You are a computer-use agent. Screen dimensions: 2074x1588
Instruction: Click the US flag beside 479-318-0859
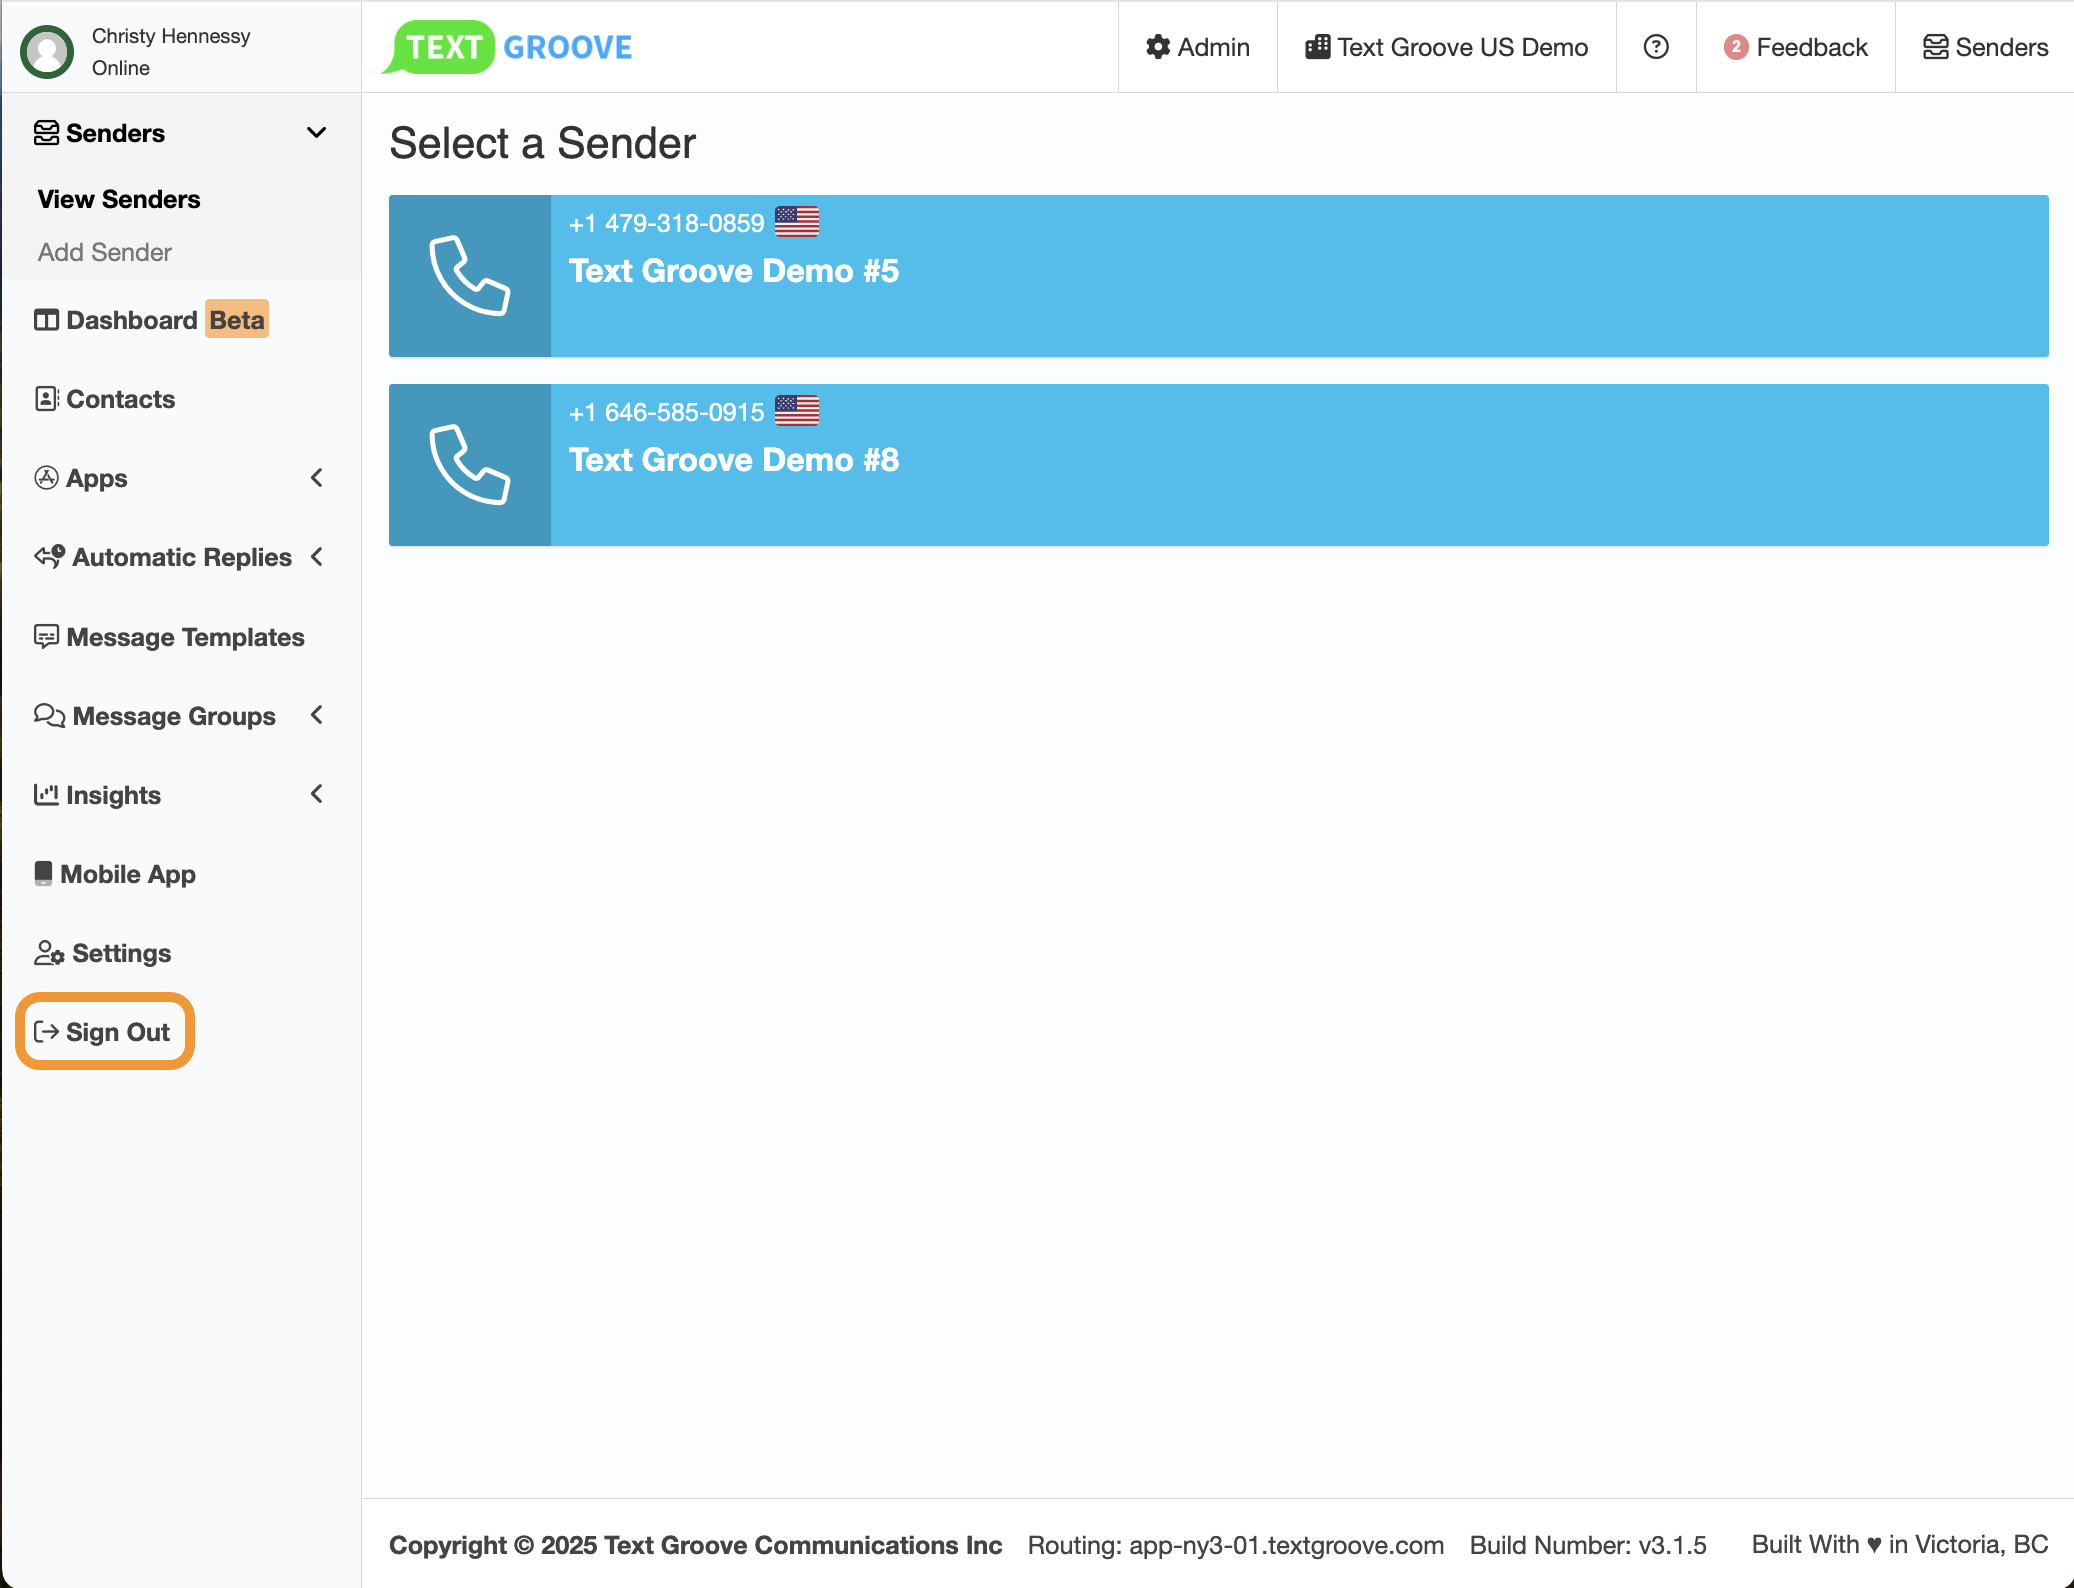[797, 222]
